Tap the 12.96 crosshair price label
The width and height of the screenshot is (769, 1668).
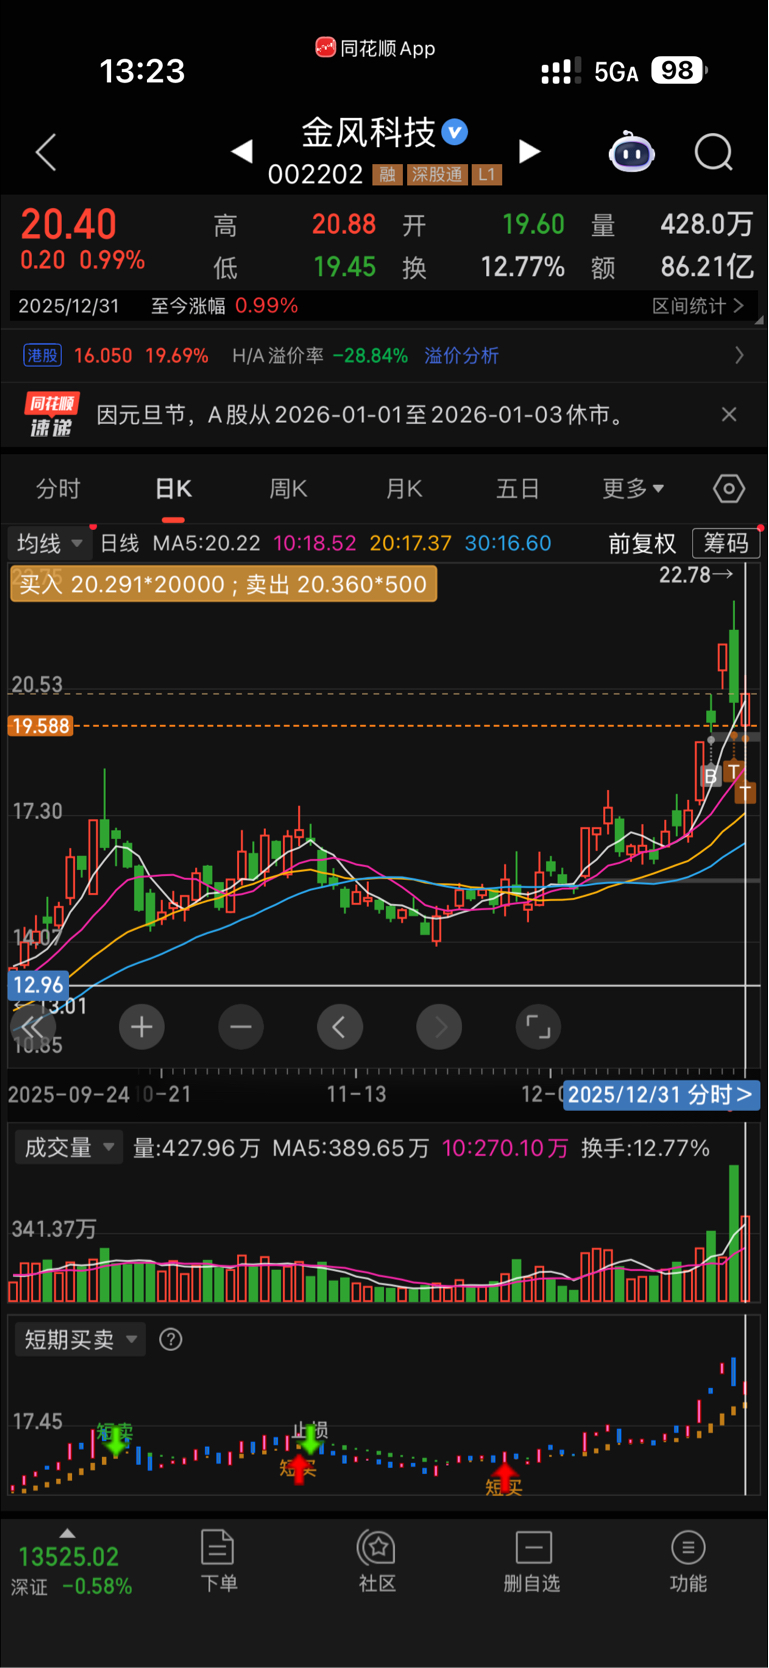pos(38,985)
